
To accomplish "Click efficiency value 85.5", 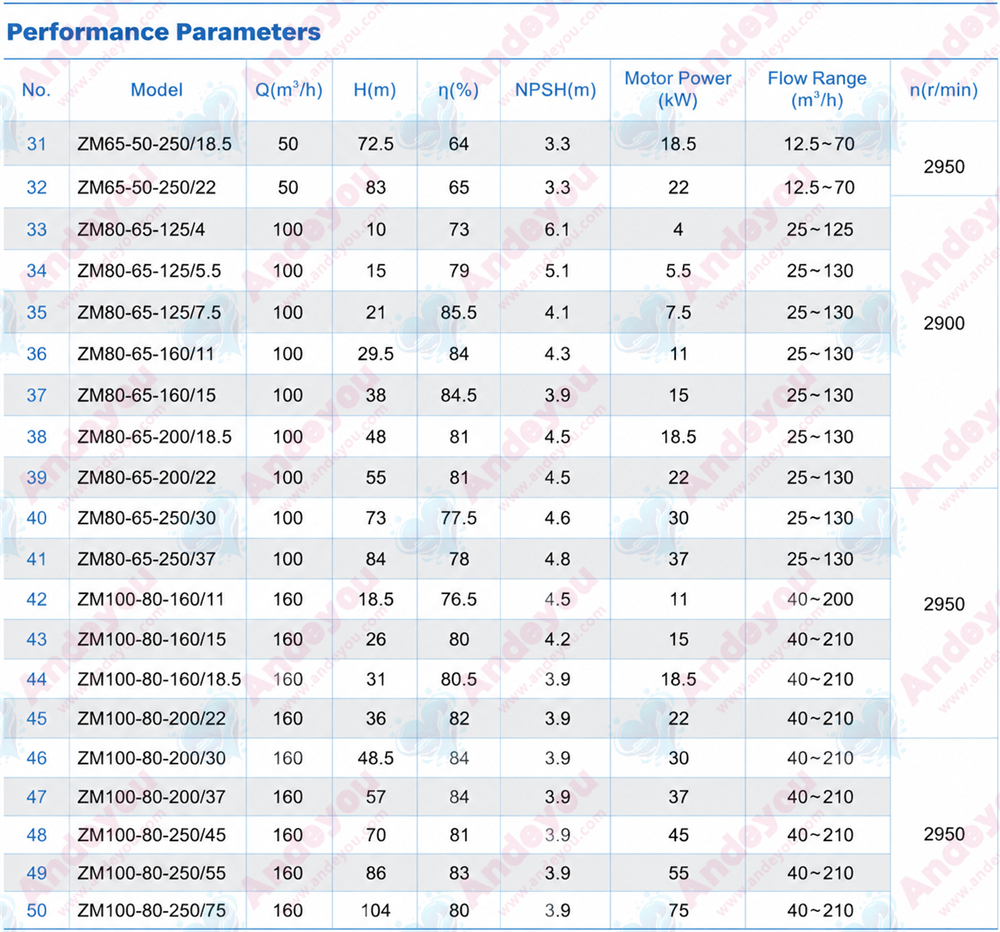I will [x=459, y=313].
